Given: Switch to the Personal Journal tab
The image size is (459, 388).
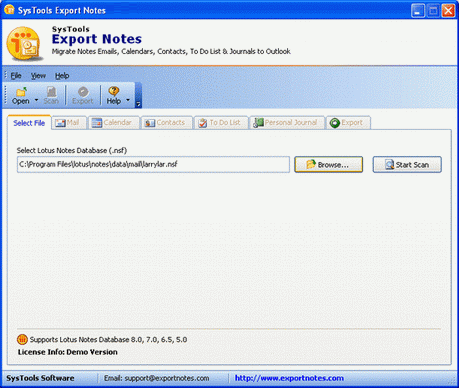Looking at the screenshot, I should click(287, 123).
